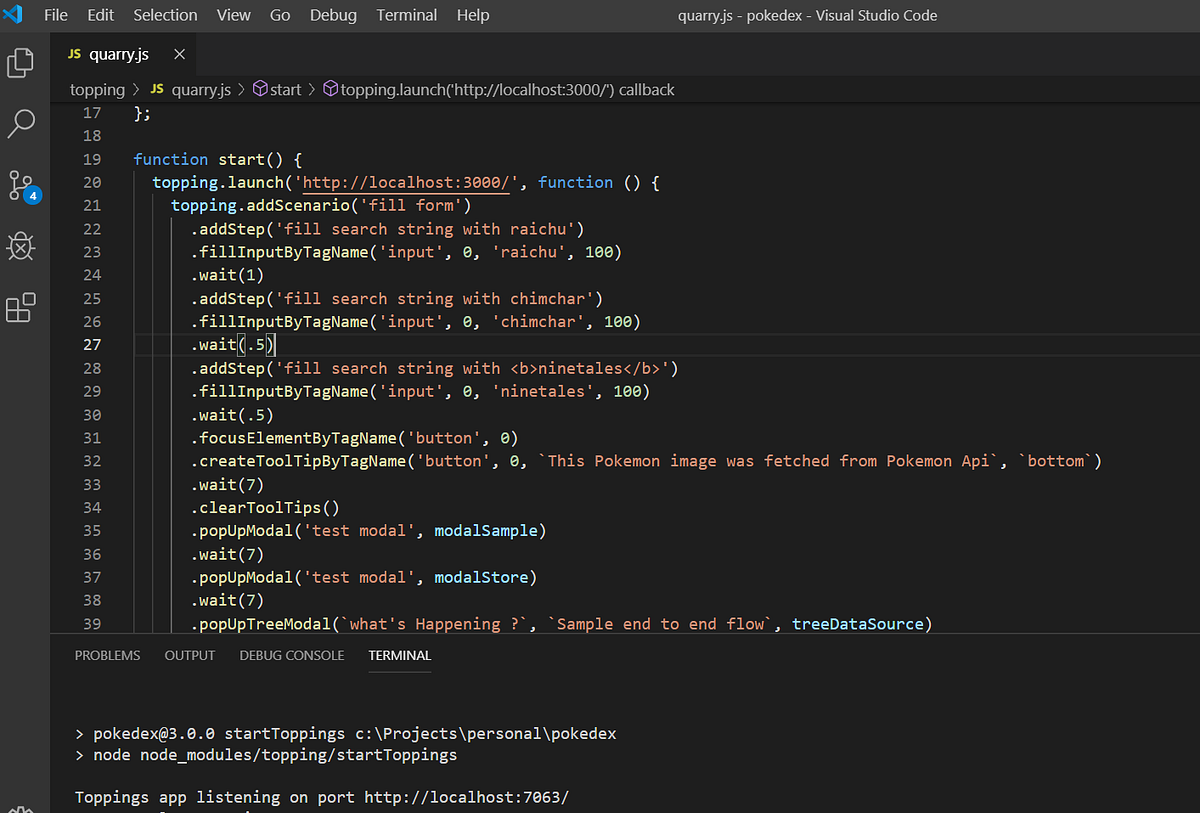Expand the topping breadcrumb item
The height and width of the screenshot is (813, 1200).
click(97, 89)
